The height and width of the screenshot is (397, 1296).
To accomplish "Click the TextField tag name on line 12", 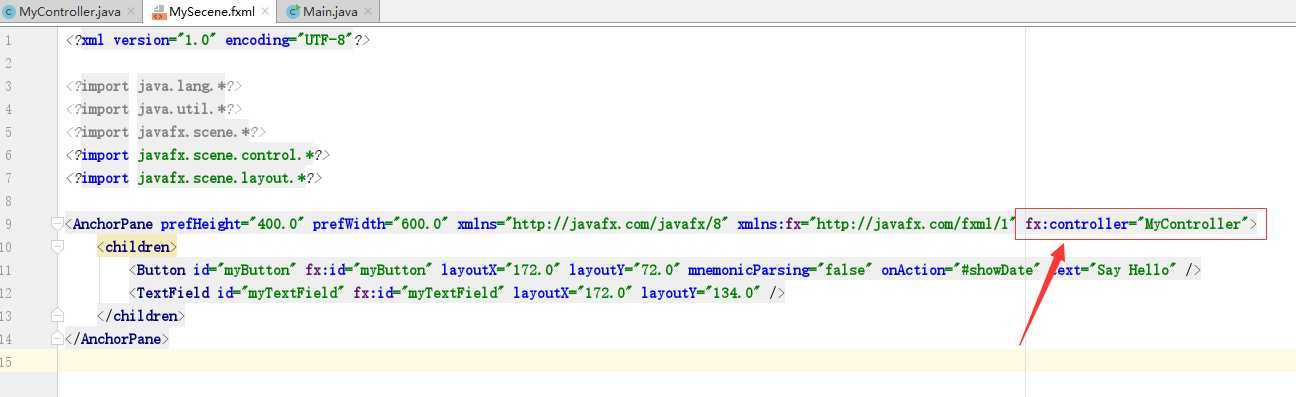I will click(172, 293).
